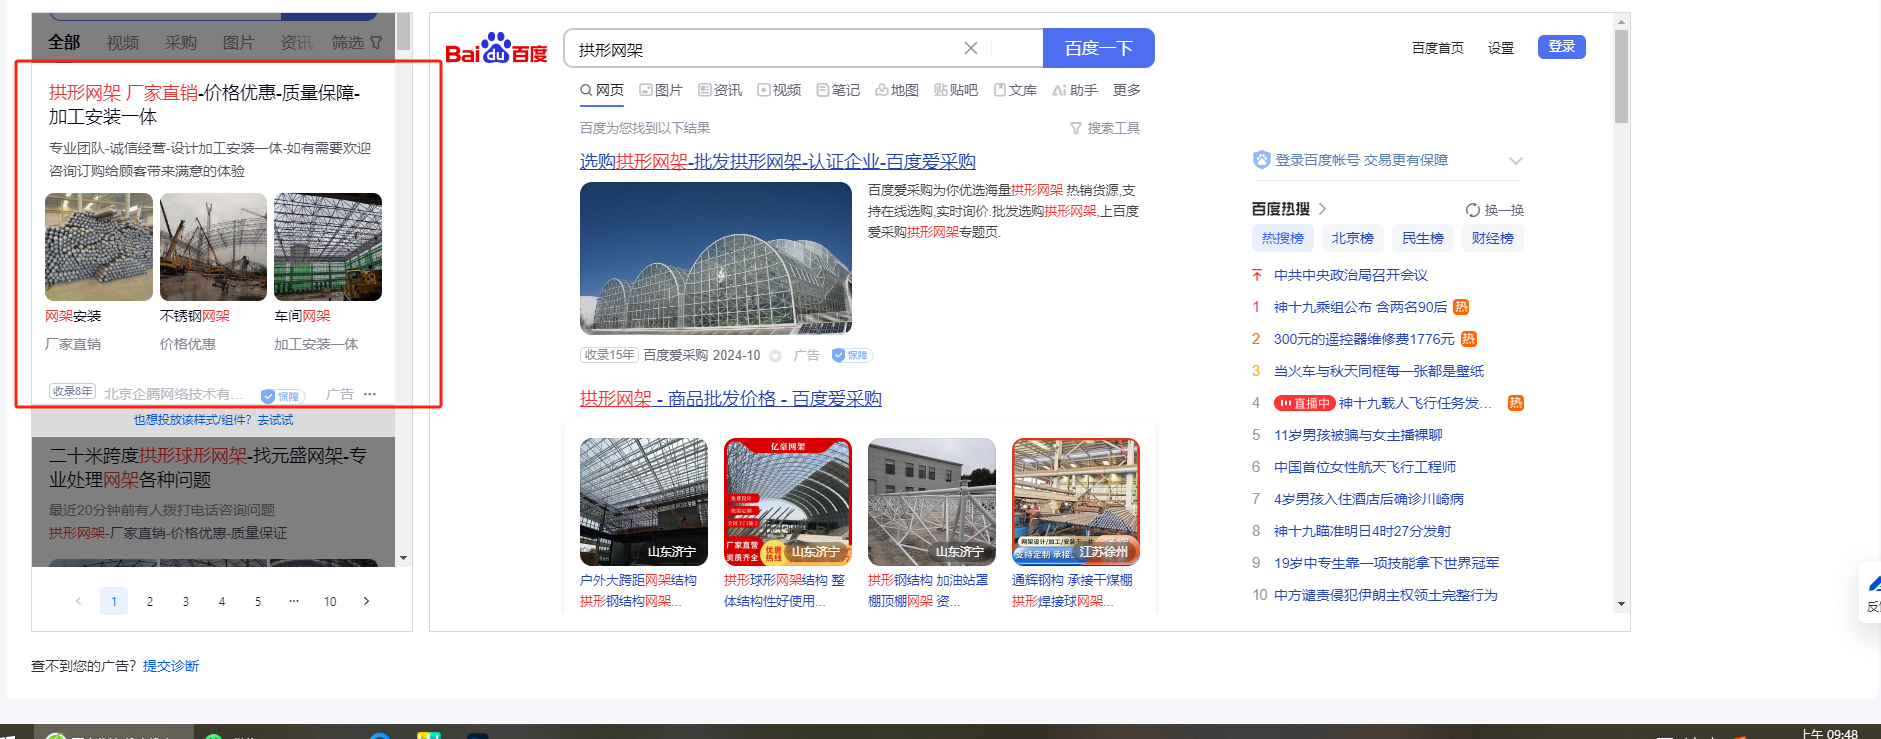The width and height of the screenshot is (1881, 739).
Task: Click the 百度一下 search button
Action: tap(1098, 48)
